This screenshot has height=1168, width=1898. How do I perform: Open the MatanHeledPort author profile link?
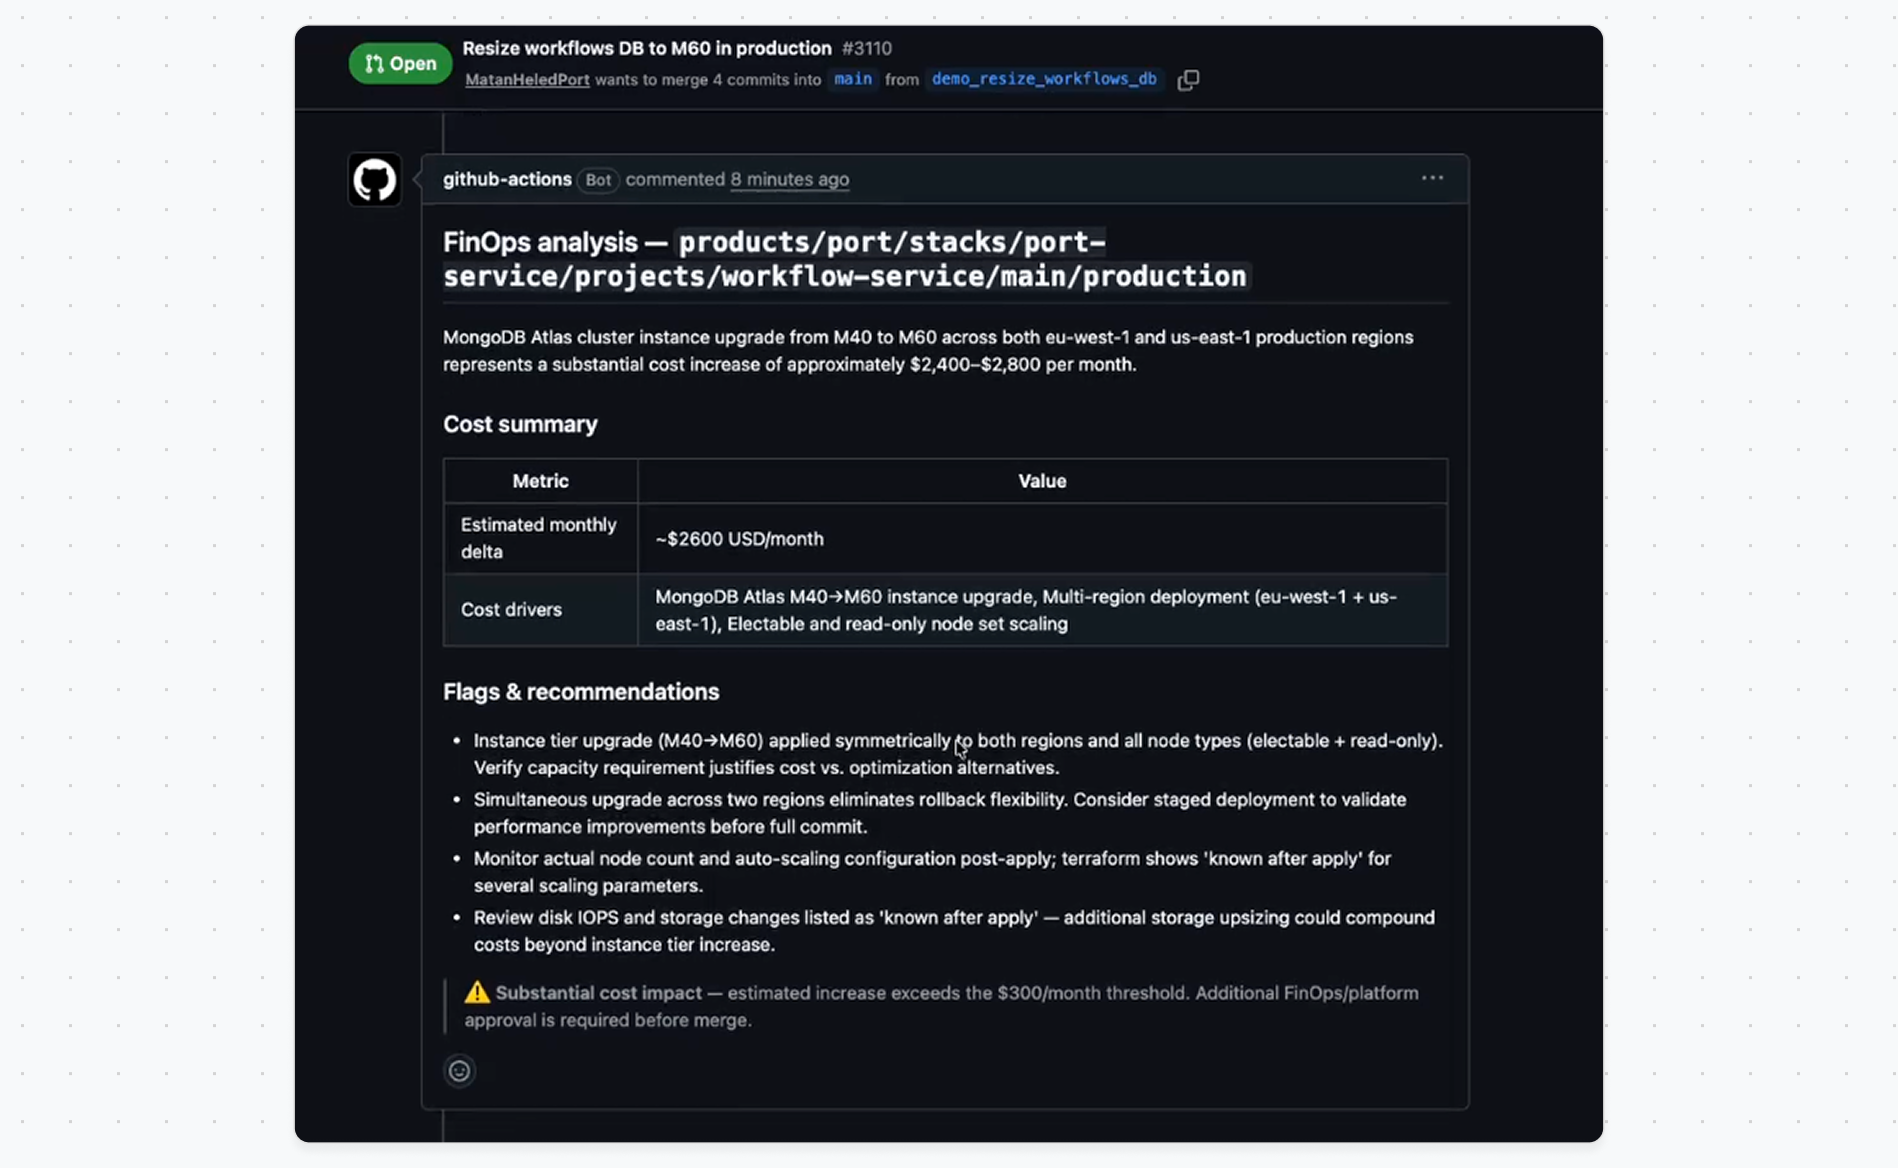(x=527, y=80)
